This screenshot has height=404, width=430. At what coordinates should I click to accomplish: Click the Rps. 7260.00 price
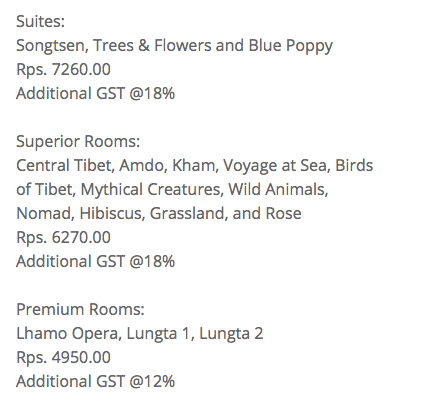pos(63,70)
